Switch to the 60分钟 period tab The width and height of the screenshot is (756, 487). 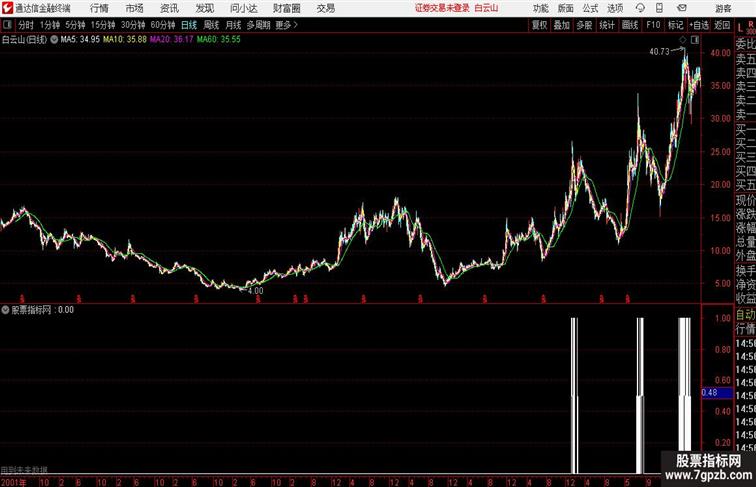[162, 25]
